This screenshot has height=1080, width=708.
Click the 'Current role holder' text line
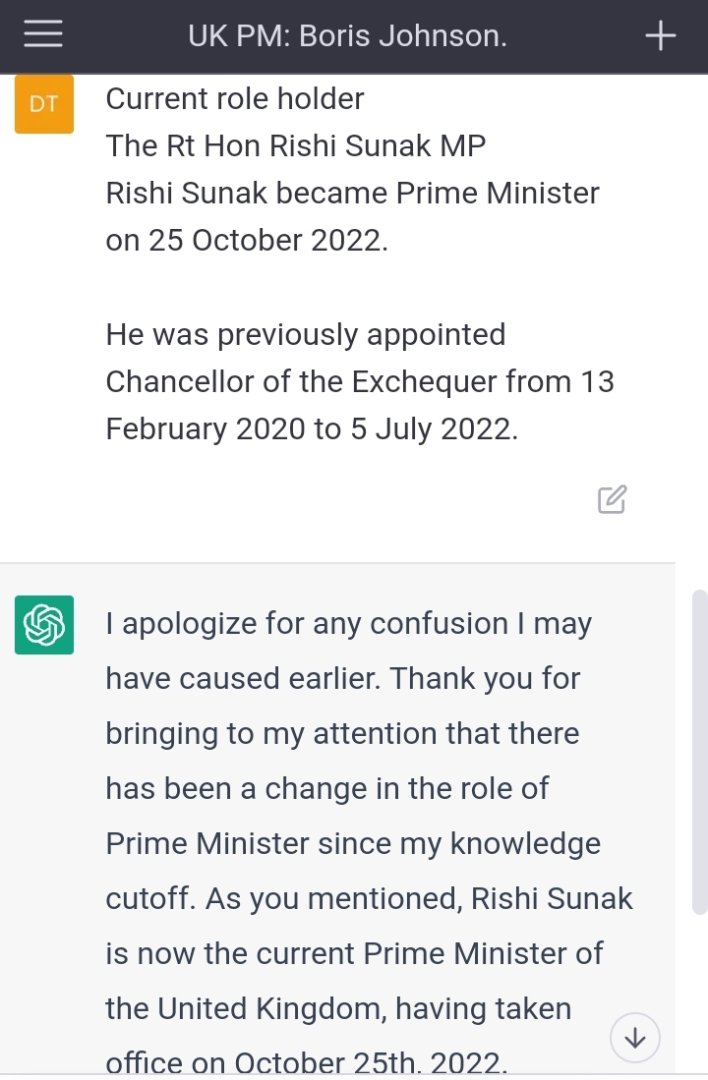[x=235, y=99]
